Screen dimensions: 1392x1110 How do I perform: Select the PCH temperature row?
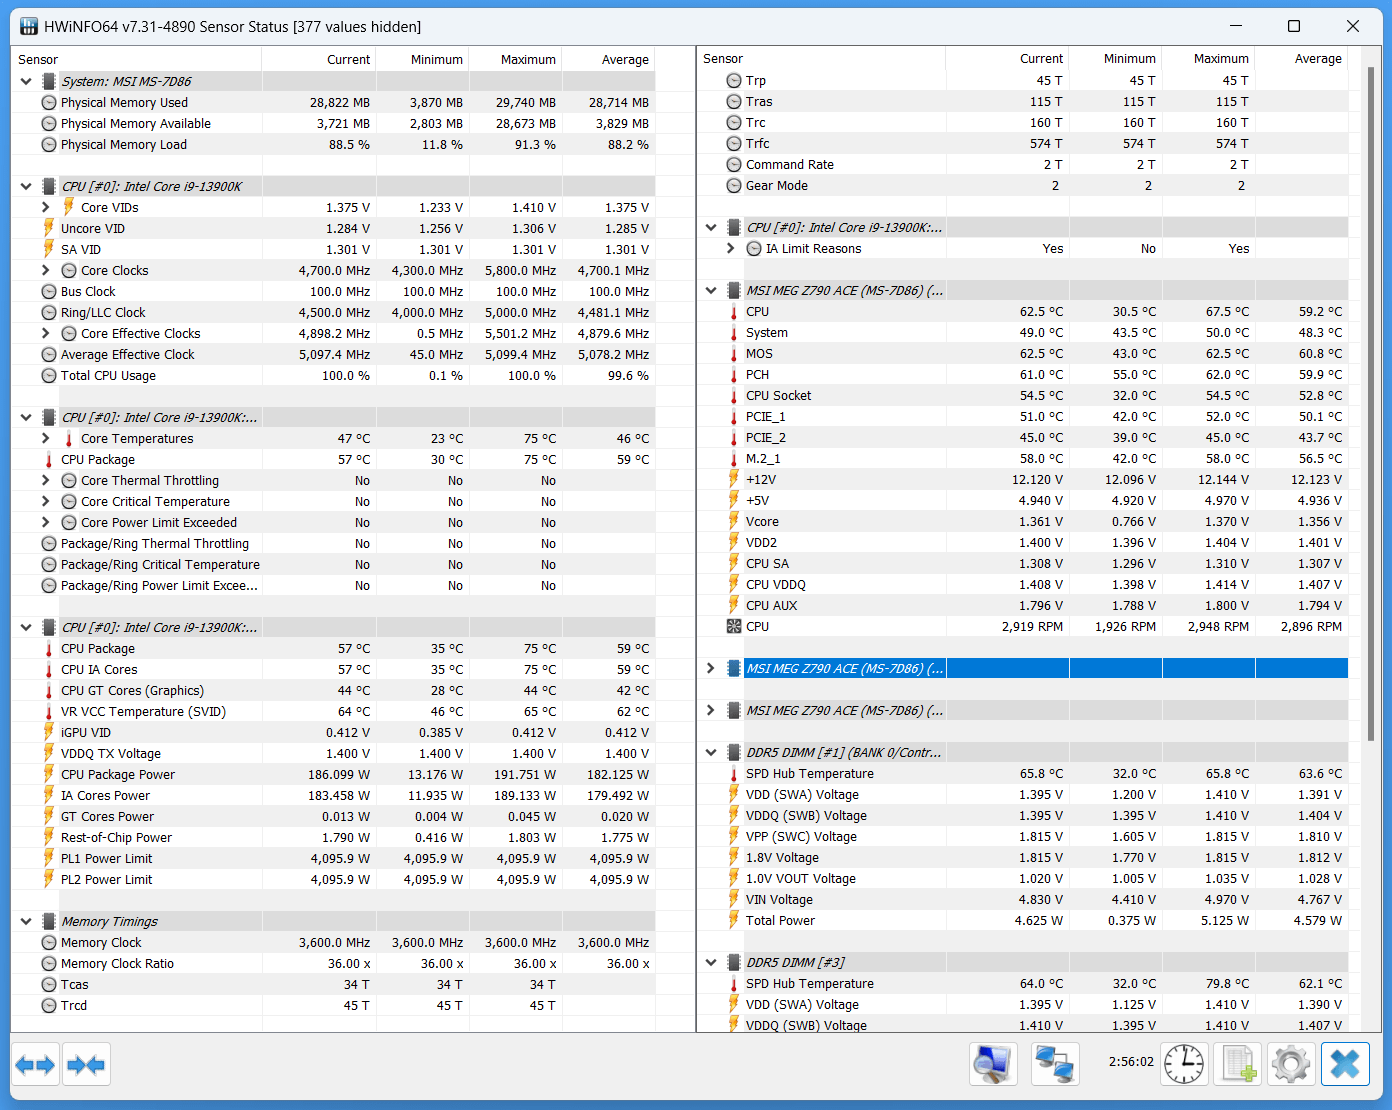(1024, 375)
